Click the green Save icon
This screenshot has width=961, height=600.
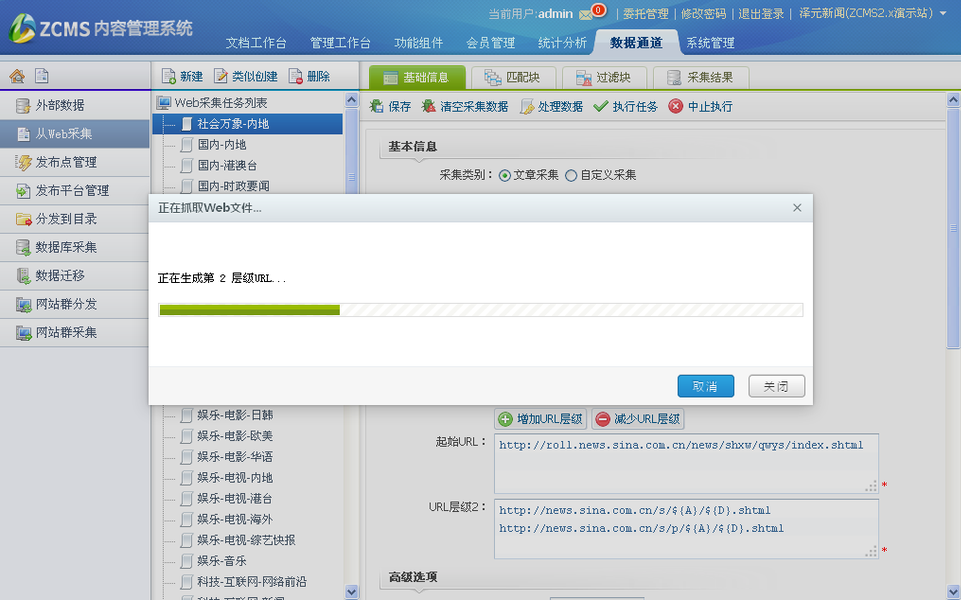coord(377,106)
